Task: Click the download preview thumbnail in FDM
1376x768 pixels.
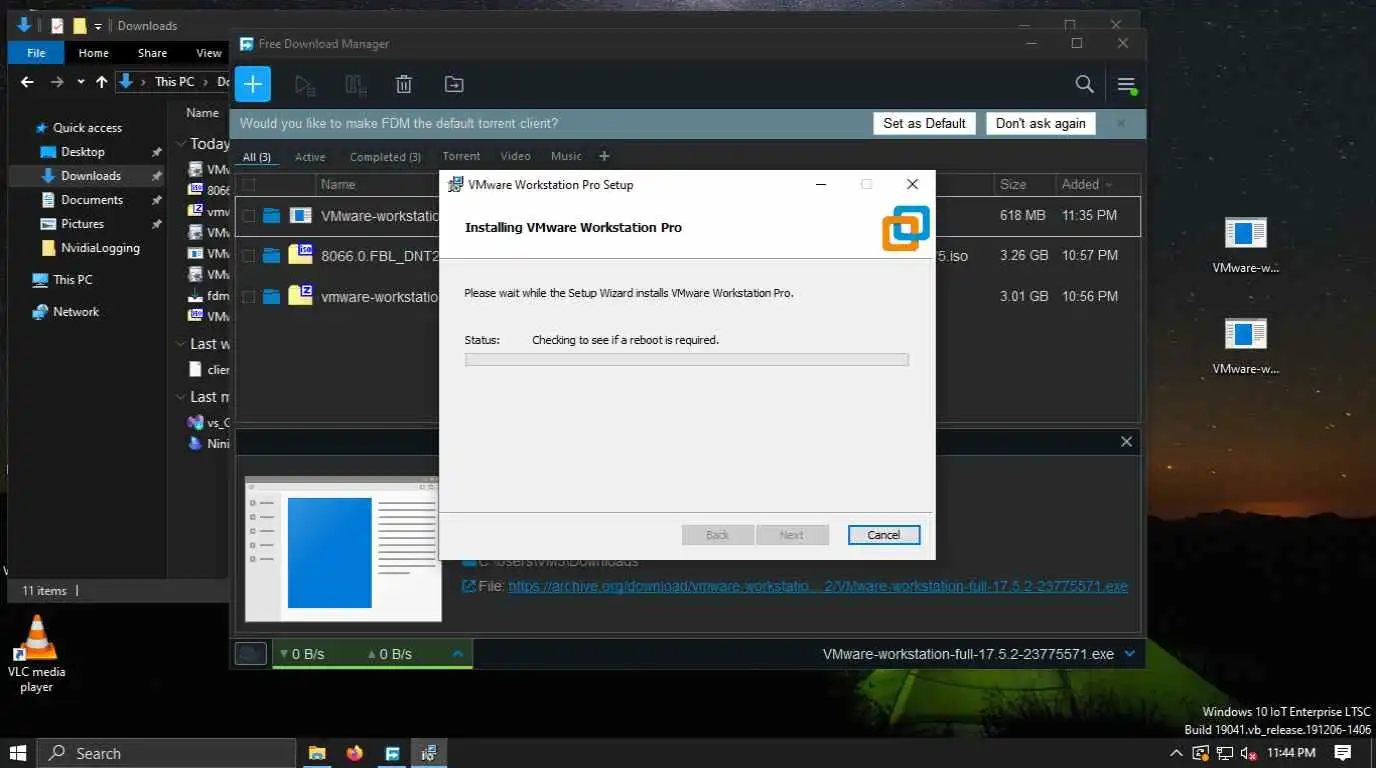Action: [x=342, y=548]
